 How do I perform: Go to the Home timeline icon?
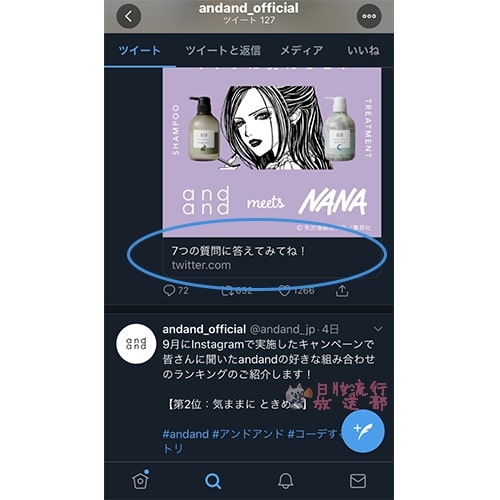141,480
